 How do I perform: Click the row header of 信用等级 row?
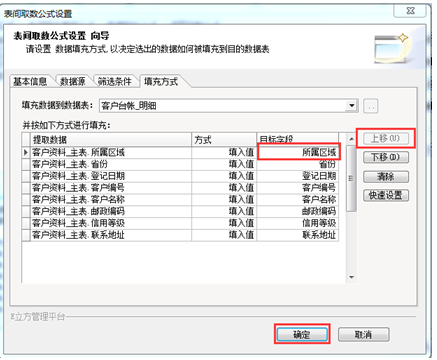point(26,223)
